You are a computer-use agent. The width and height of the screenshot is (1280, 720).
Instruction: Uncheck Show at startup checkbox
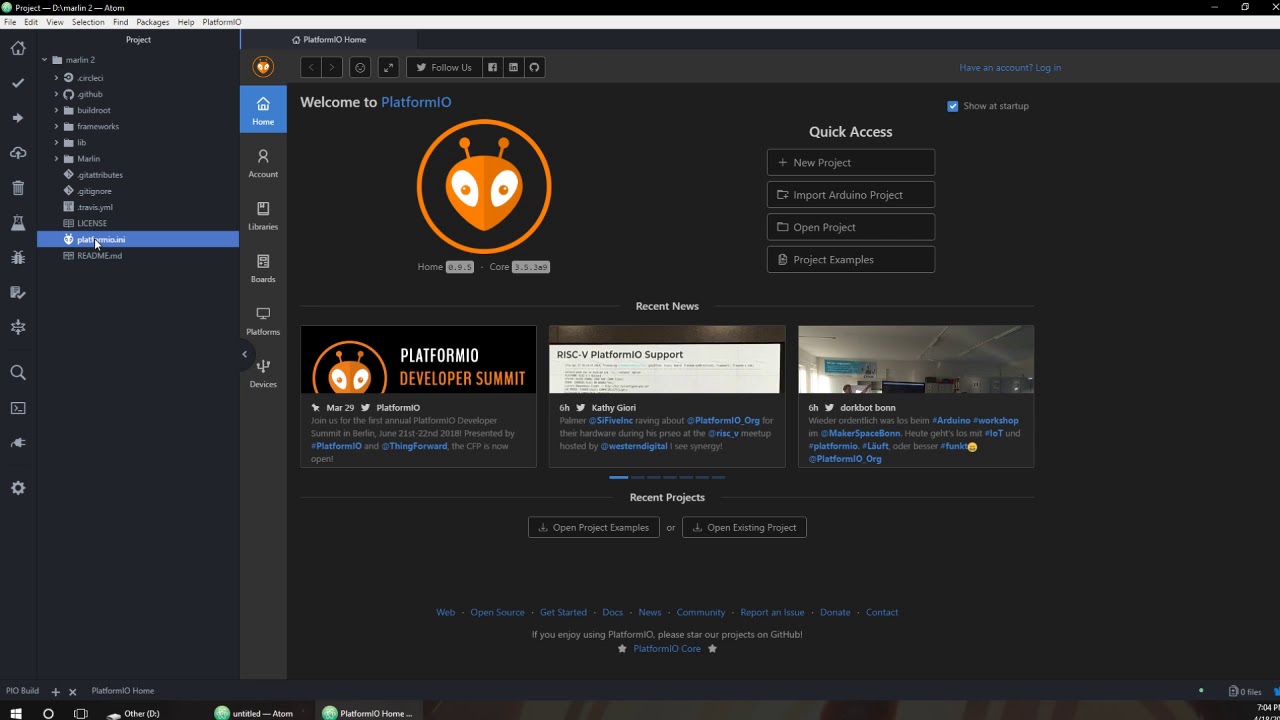pos(953,106)
